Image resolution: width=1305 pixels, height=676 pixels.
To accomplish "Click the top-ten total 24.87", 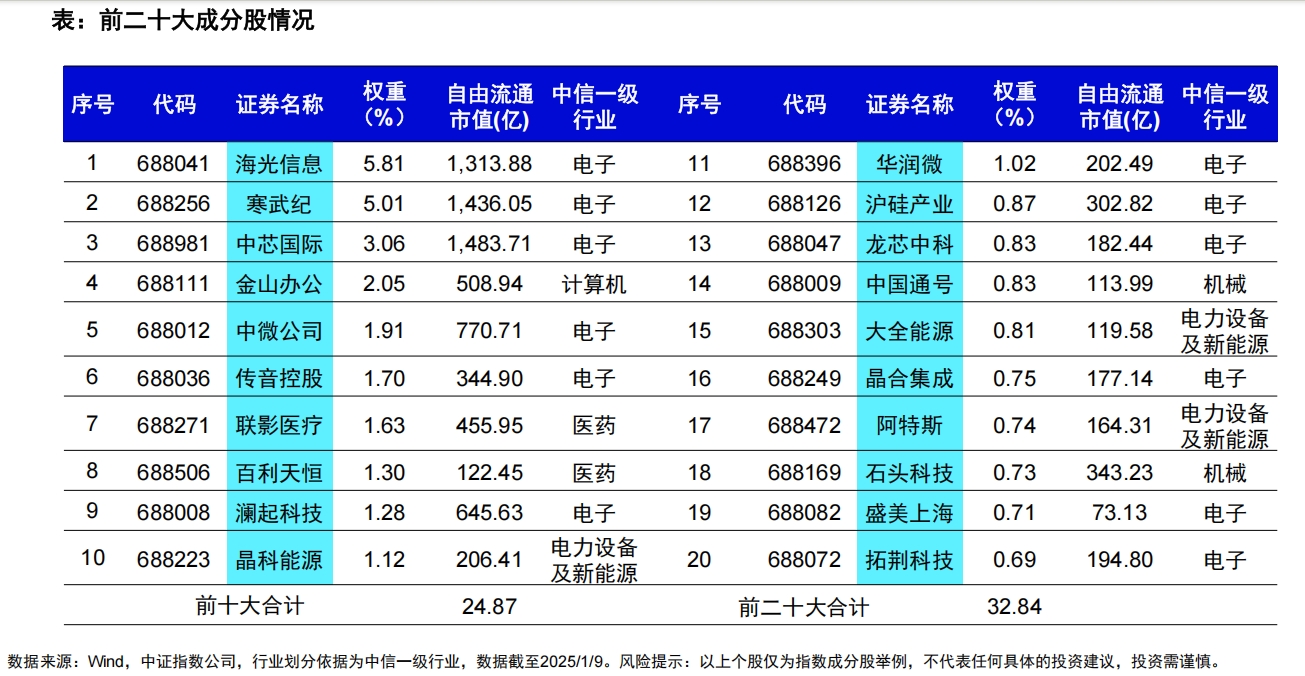I will pos(490,606).
